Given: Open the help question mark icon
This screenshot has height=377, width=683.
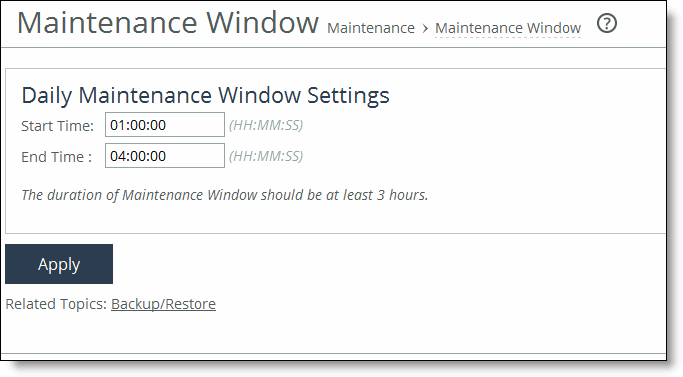Looking at the screenshot, I should tap(606, 24).
